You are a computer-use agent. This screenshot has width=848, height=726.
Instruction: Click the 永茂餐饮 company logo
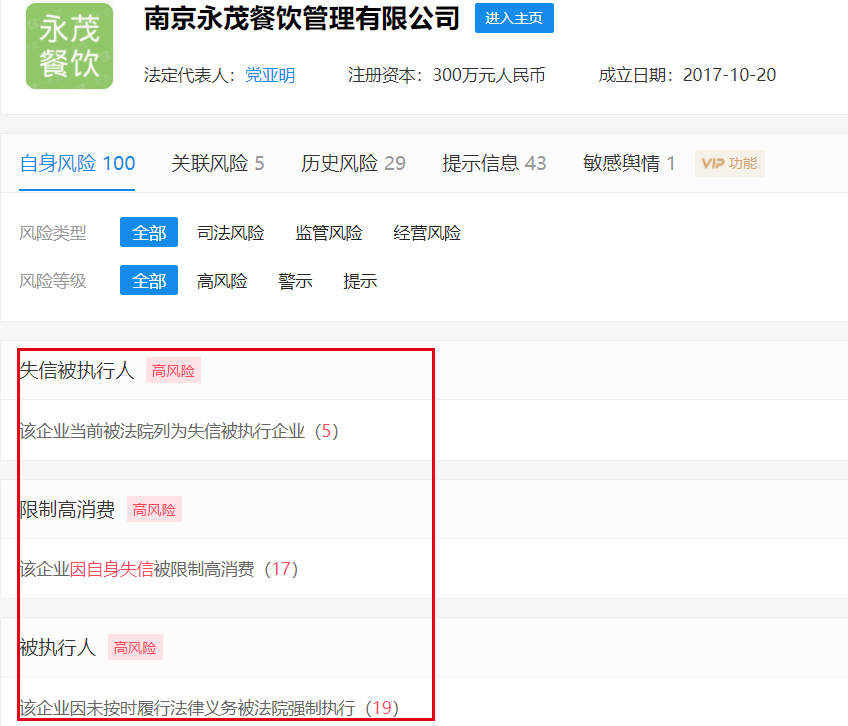(x=69, y=46)
